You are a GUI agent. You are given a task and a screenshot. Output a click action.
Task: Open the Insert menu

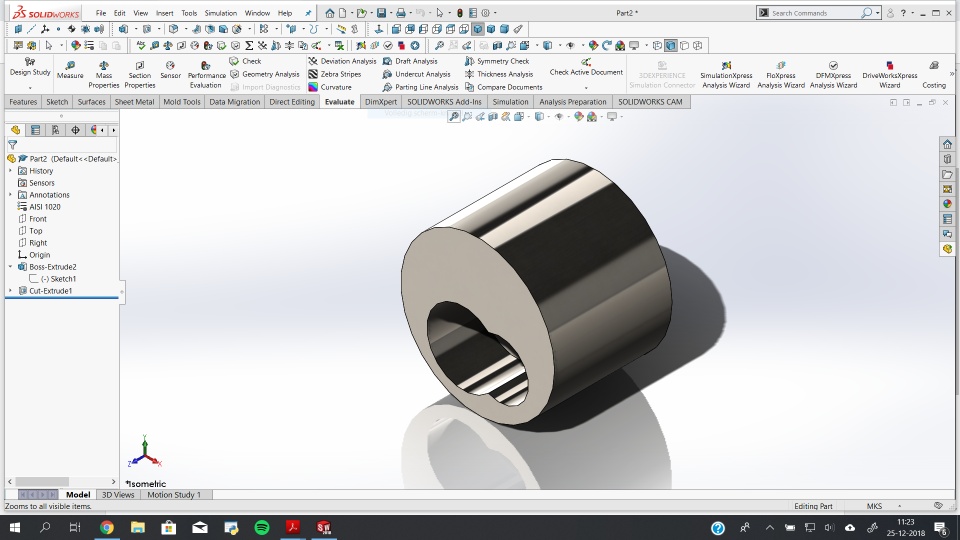click(164, 13)
